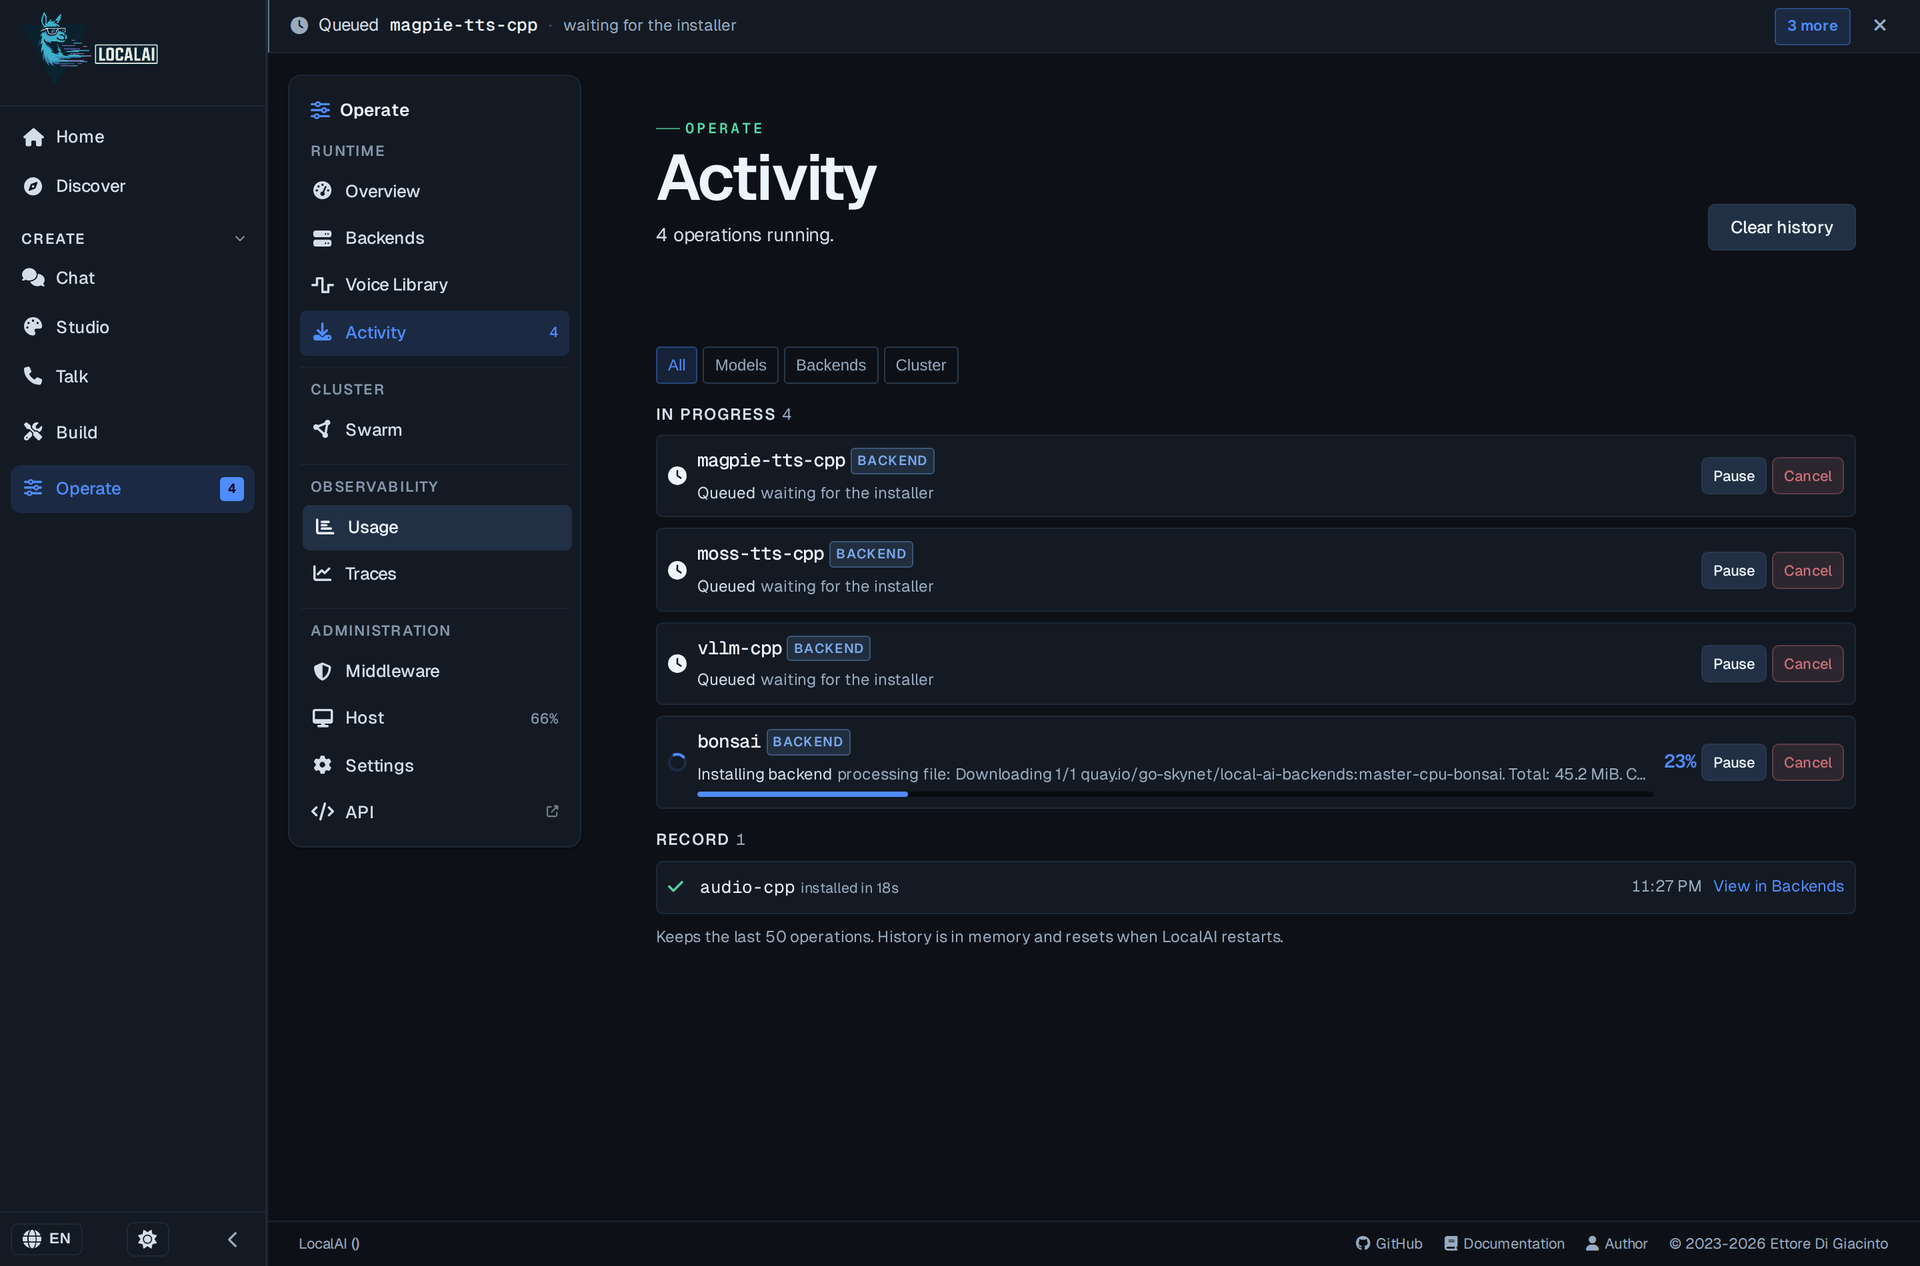Click the Activity download icon
This screenshot has width=1920, height=1266.
coord(322,332)
